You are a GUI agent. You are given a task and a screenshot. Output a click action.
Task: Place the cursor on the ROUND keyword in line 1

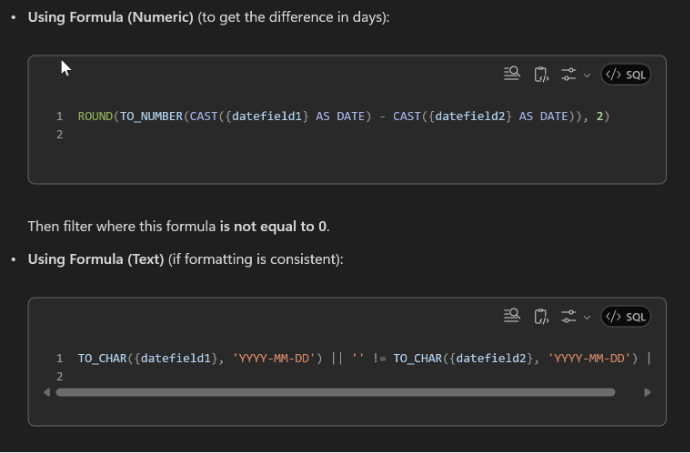[x=96, y=116]
